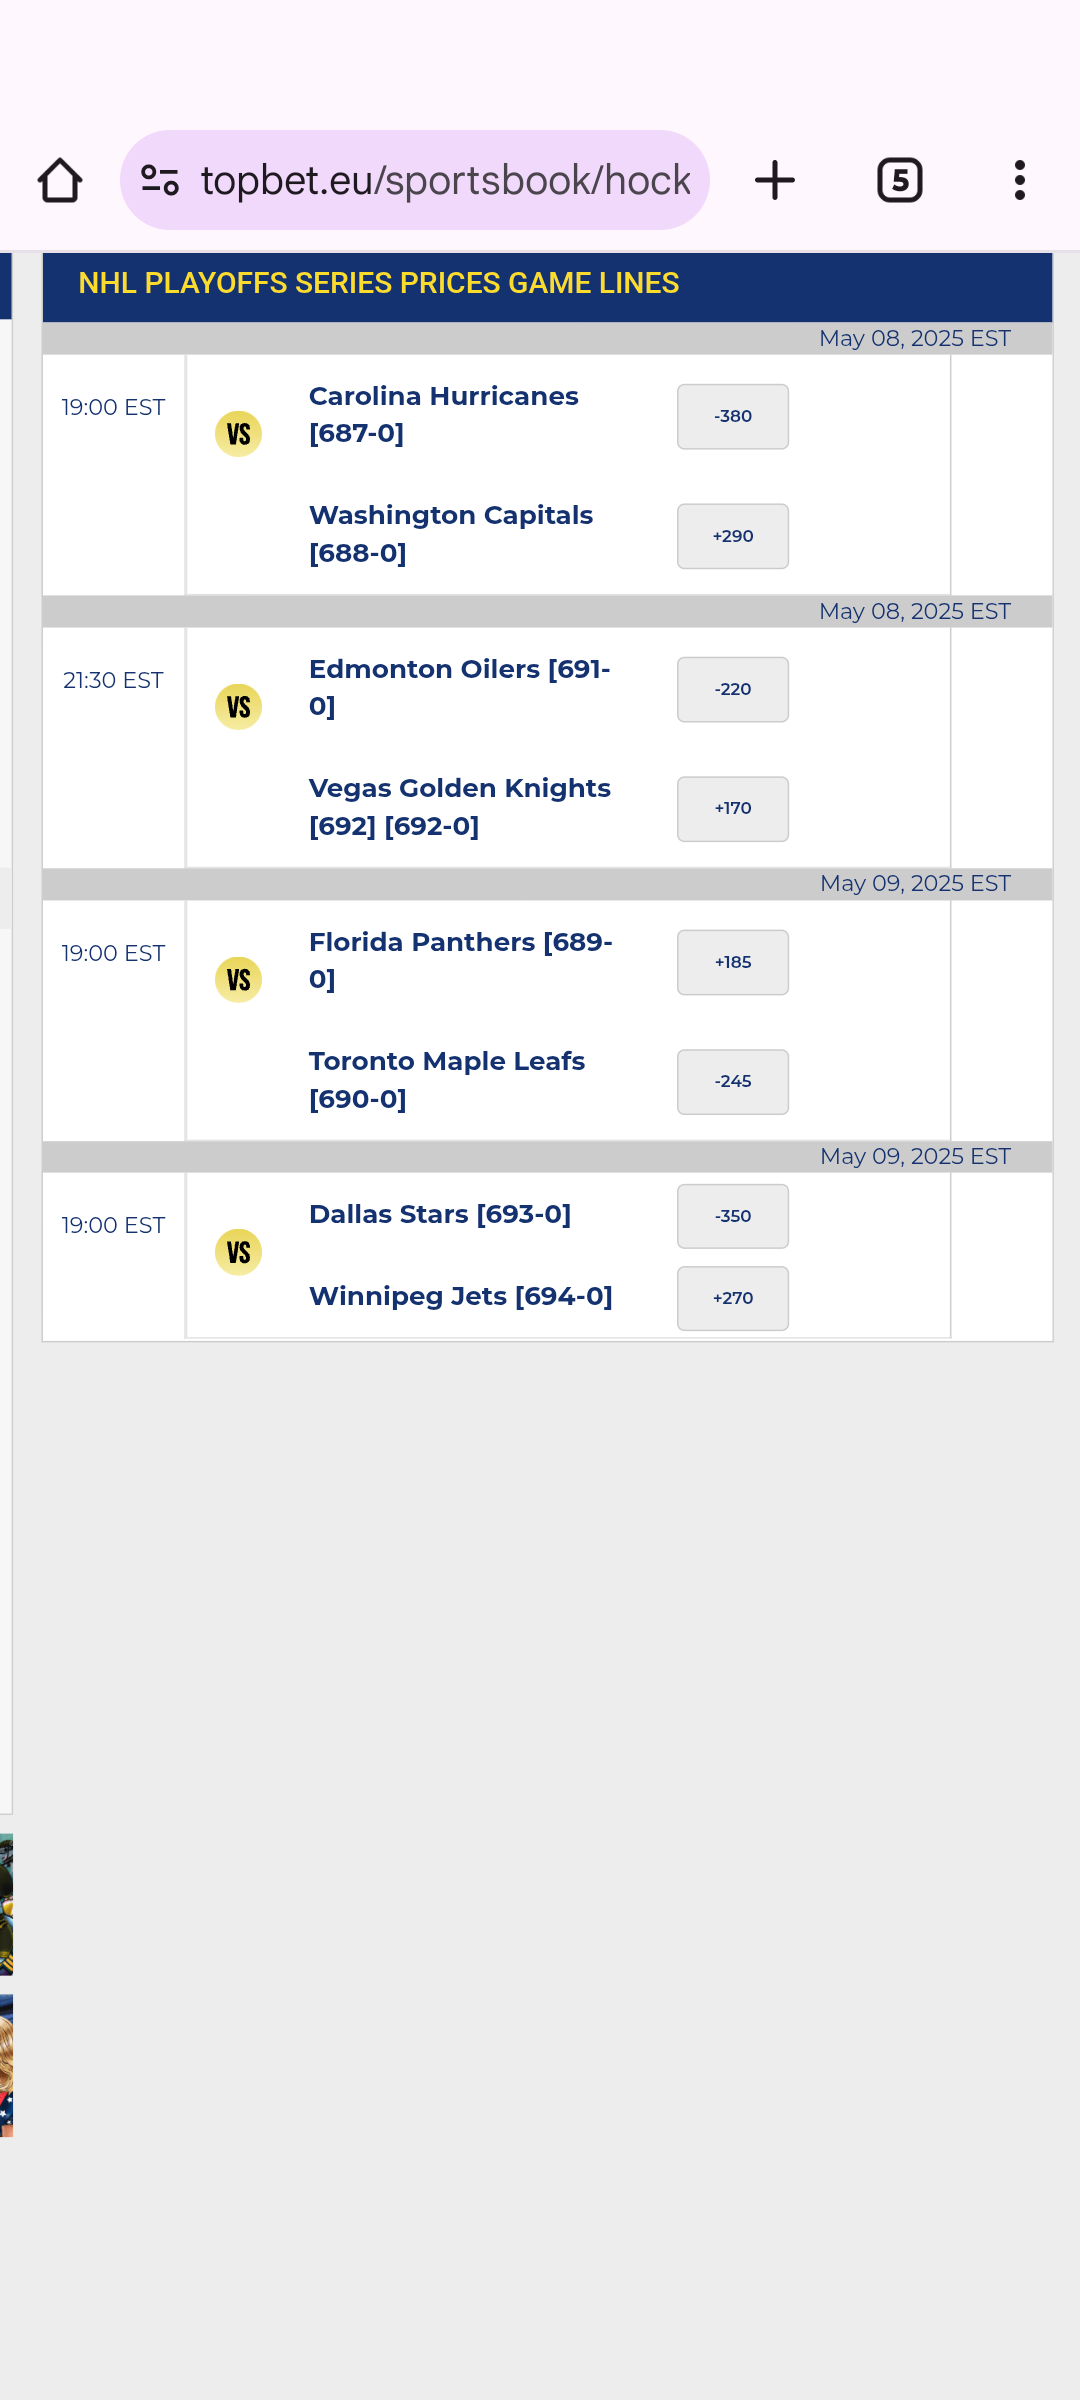Tap VS icon for Oilers vs Golden Knights
Image resolution: width=1080 pixels, height=2400 pixels.
[239, 707]
